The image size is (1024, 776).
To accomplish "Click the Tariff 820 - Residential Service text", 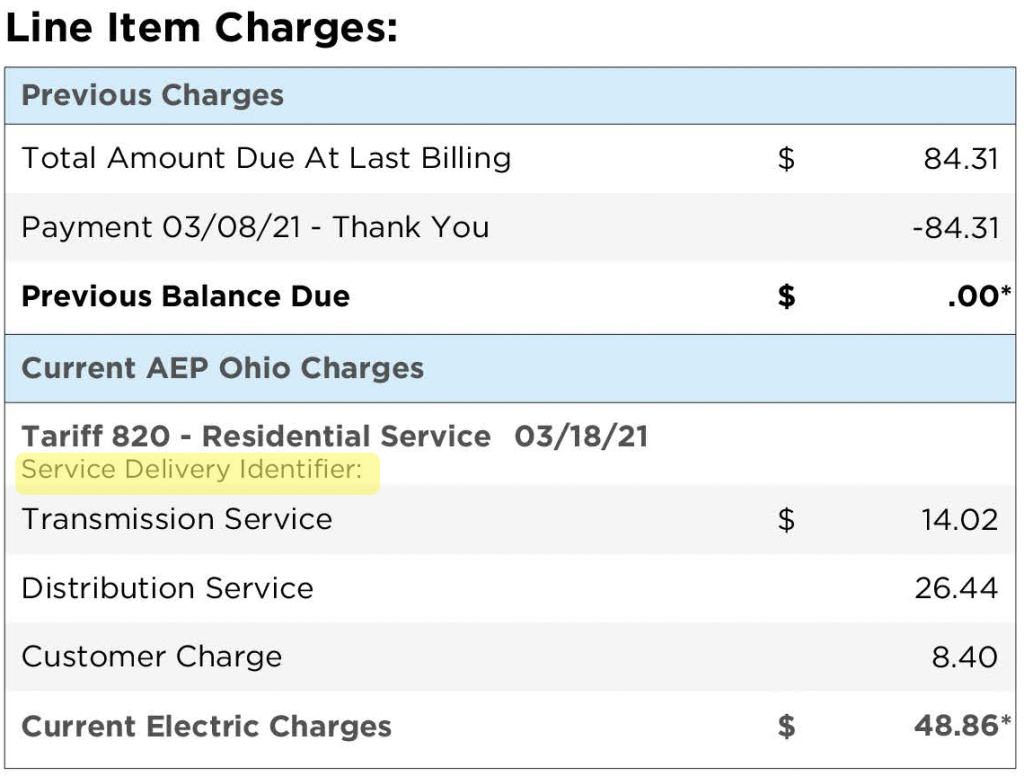I will 256,437.
